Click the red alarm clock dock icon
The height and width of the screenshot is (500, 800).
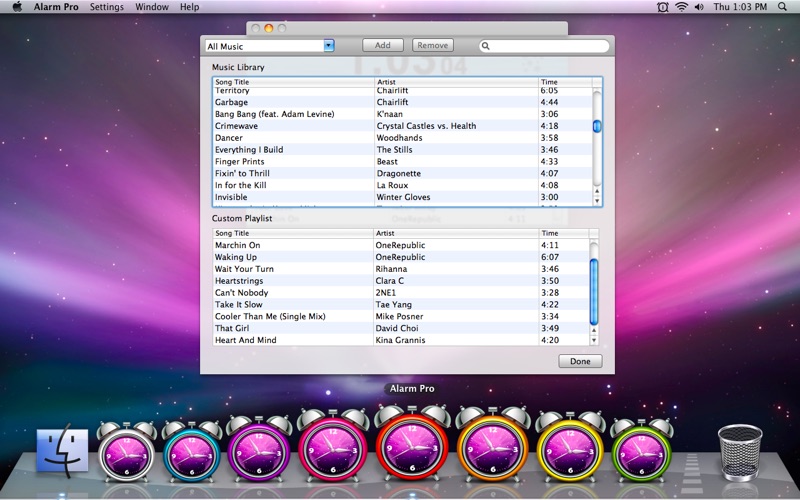pos(413,445)
